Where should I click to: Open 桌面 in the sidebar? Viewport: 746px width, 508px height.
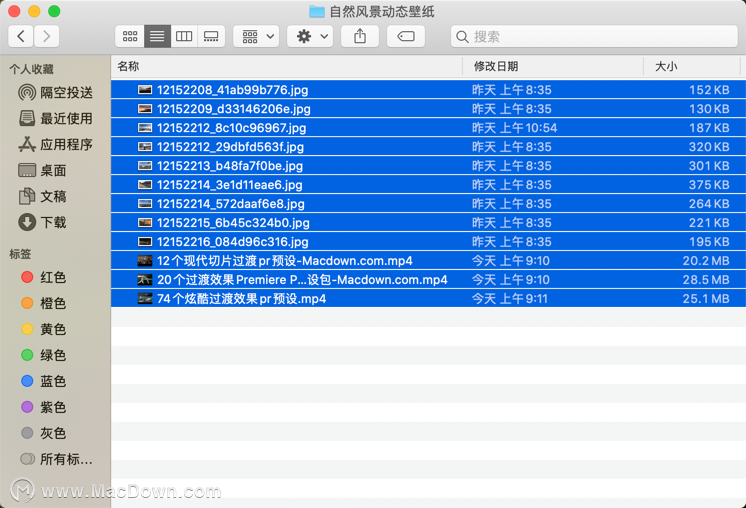[42, 170]
